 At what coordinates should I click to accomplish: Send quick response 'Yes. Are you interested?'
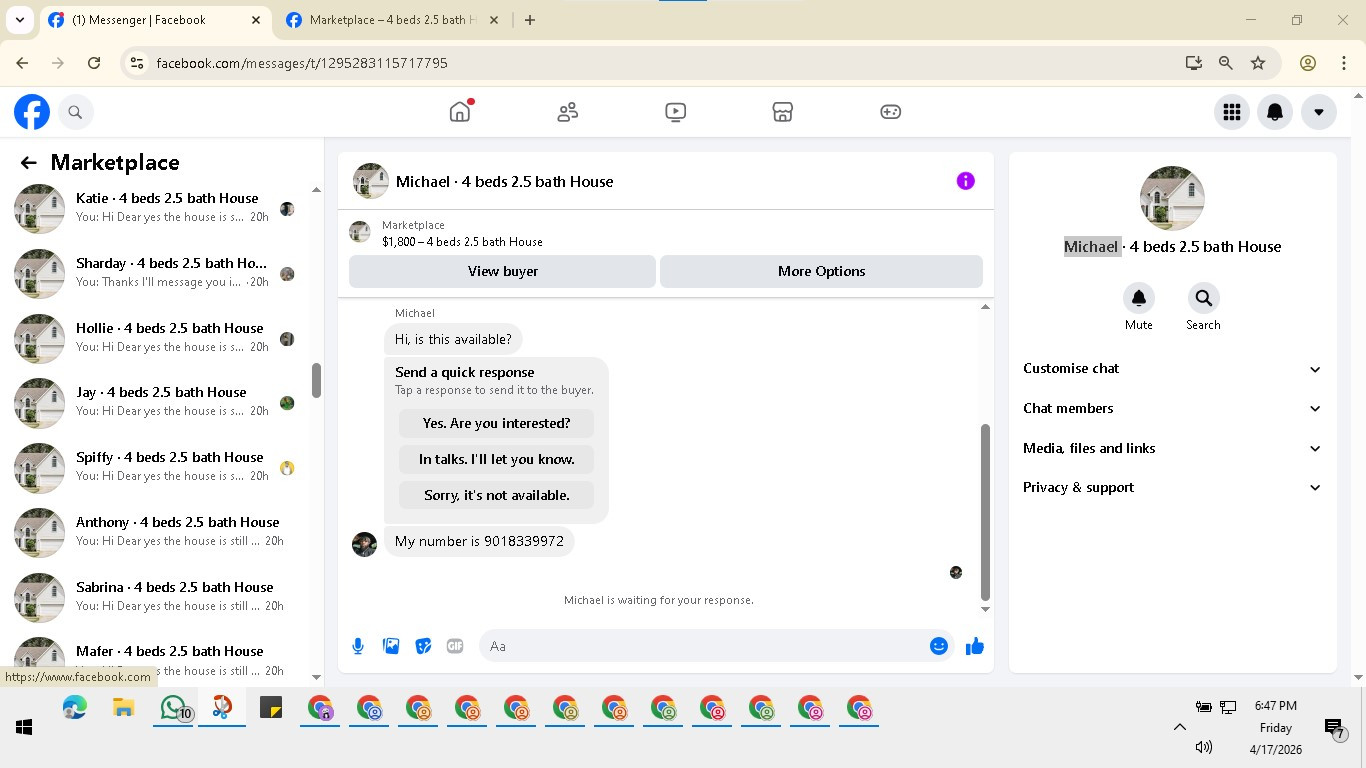pos(496,423)
